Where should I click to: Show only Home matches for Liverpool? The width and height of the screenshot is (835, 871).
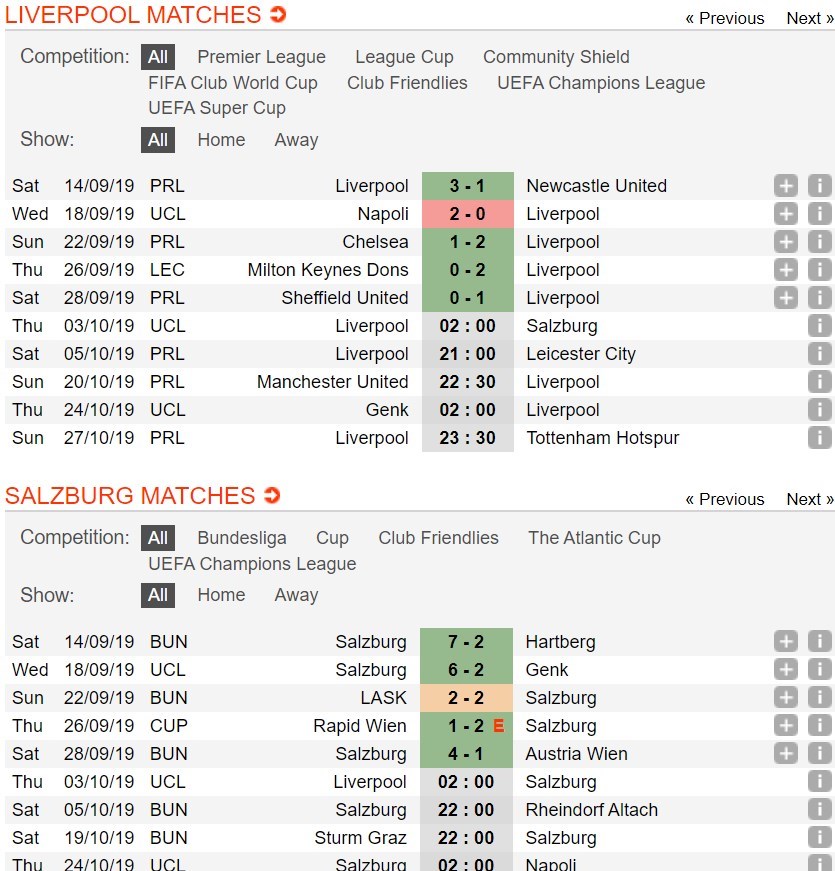click(x=221, y=139)
